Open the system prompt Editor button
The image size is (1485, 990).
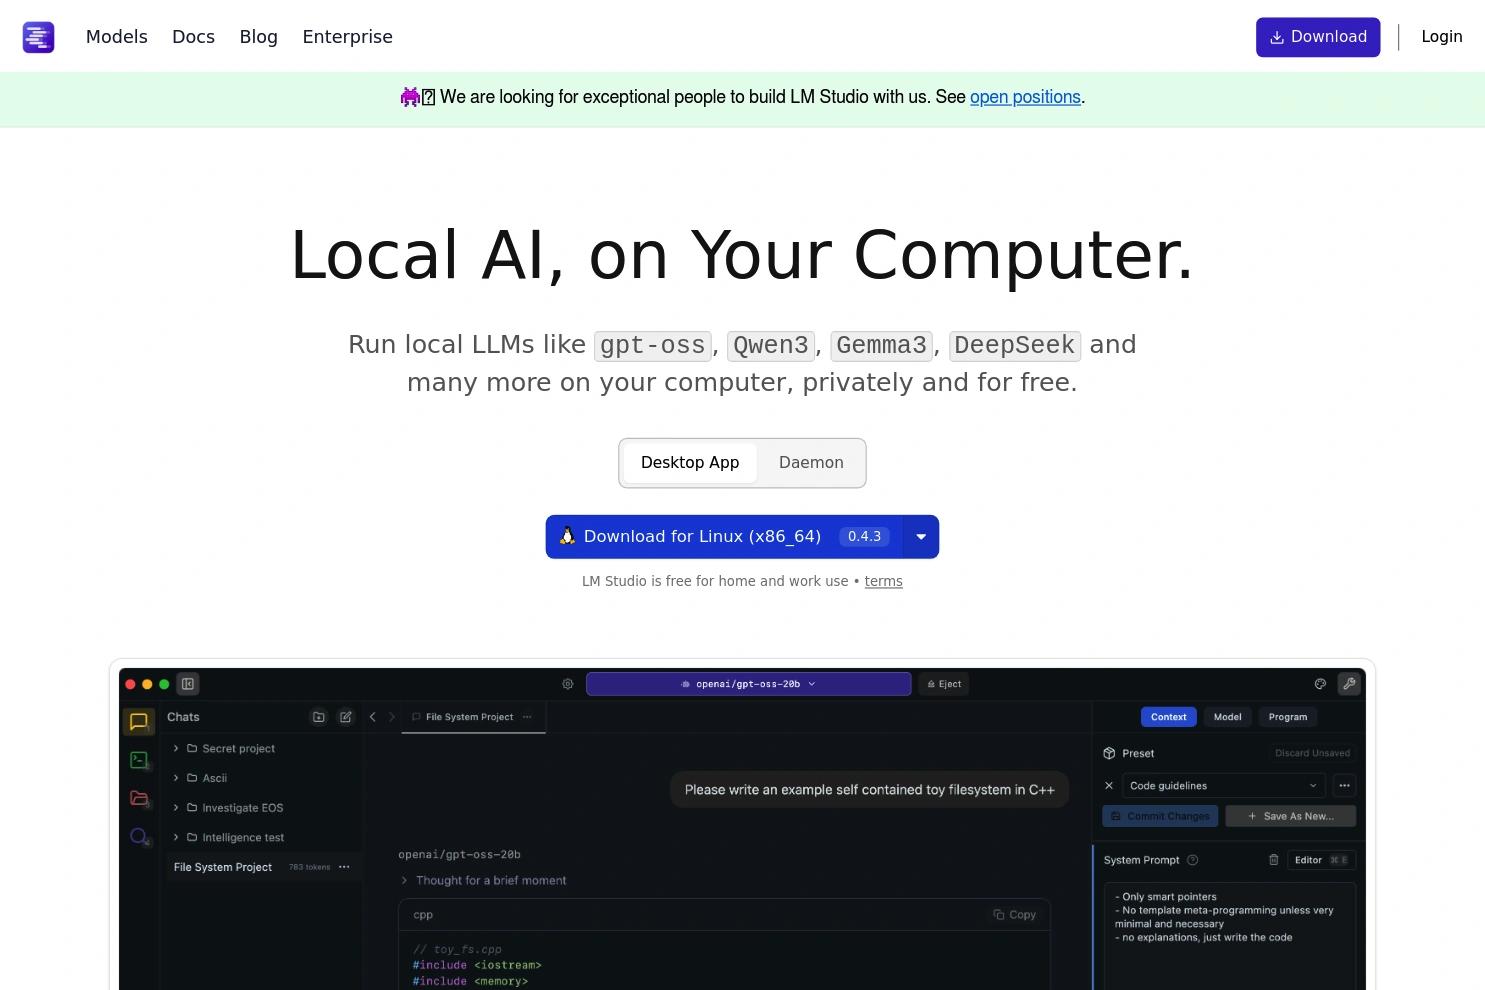(1321, 860)
